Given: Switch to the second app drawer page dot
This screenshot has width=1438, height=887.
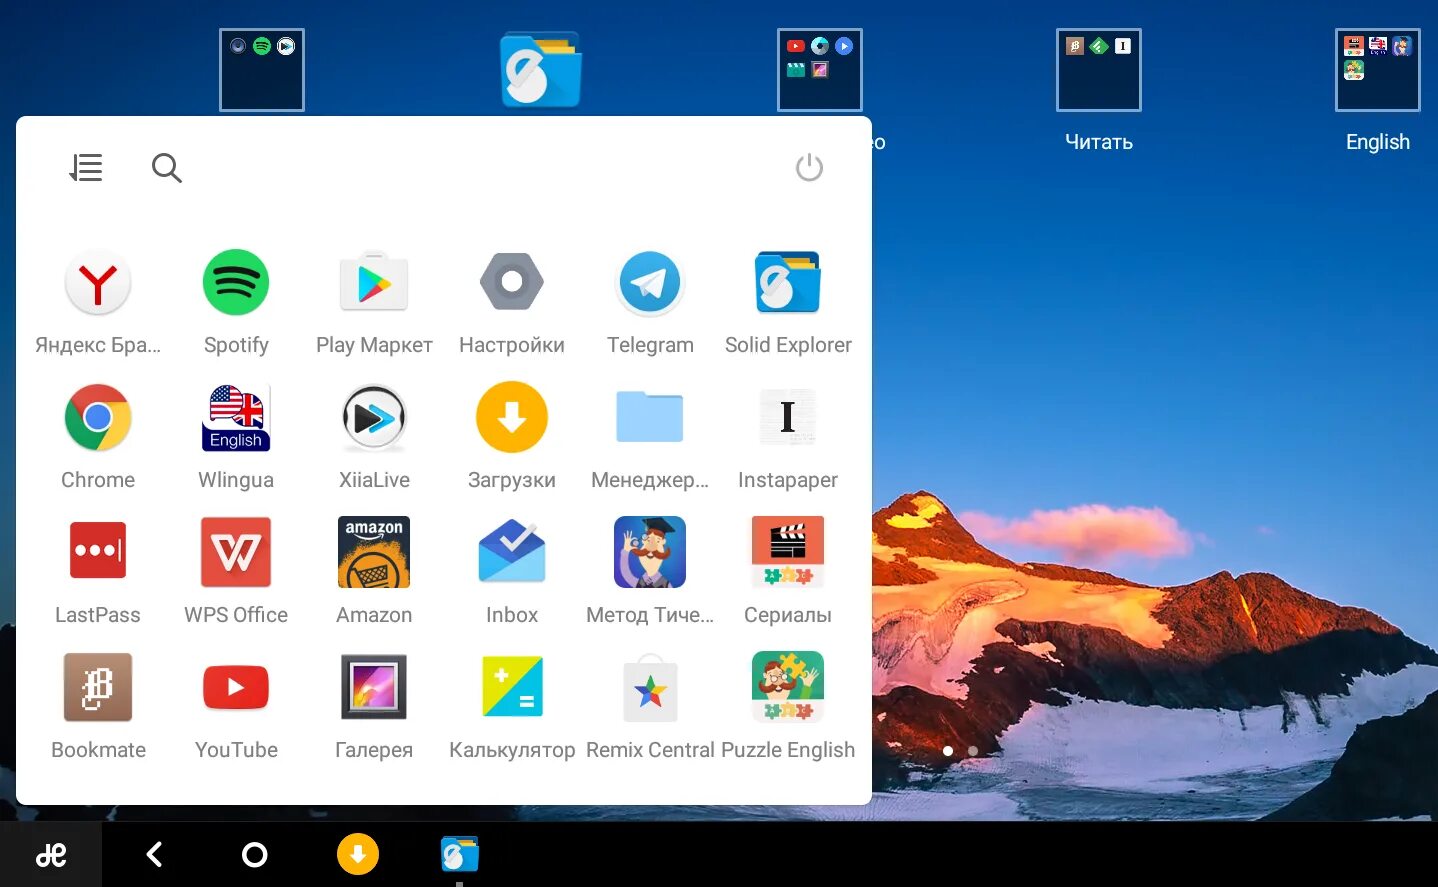Looking at the screenshot, I should click(x=973, y=750).
